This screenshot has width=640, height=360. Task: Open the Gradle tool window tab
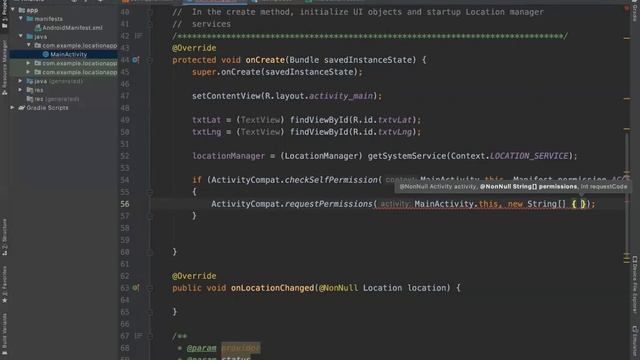(635, 10)
